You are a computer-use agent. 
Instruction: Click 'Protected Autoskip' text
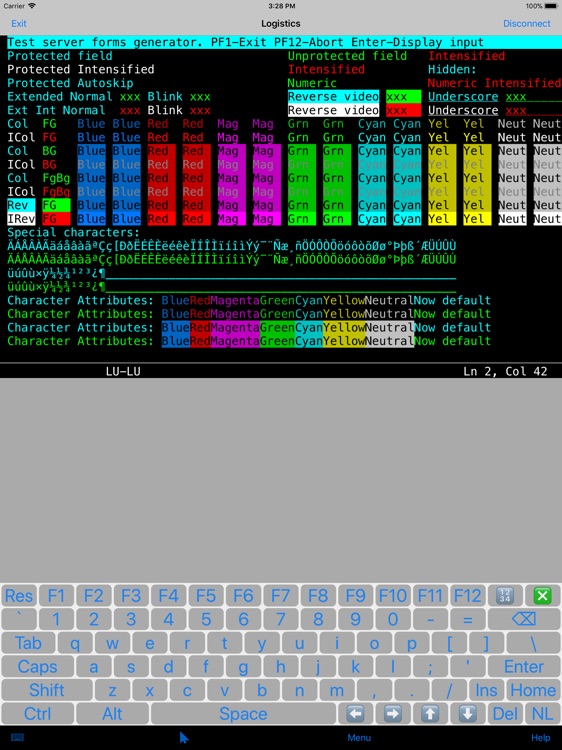point(70,83)
